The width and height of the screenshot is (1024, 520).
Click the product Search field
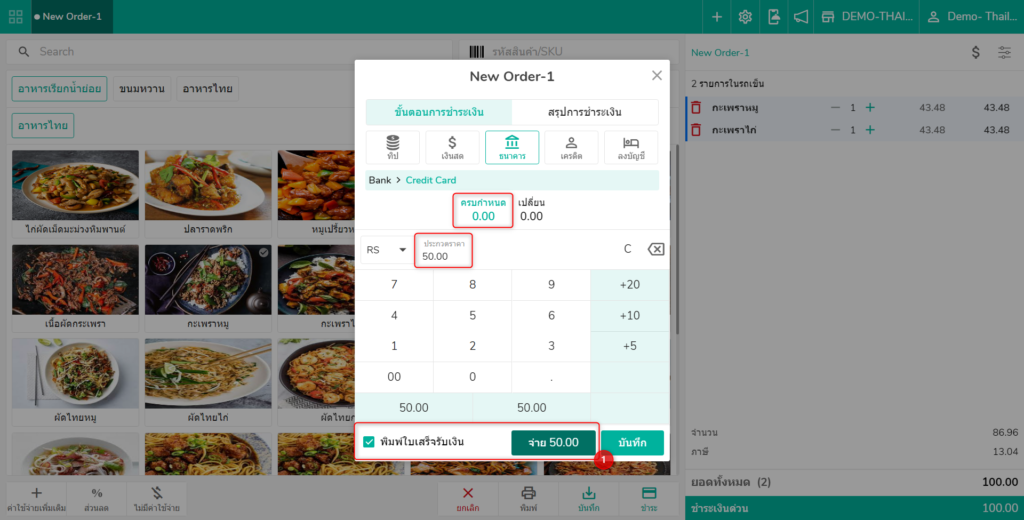pyautogui.click(x=229, y=52)
